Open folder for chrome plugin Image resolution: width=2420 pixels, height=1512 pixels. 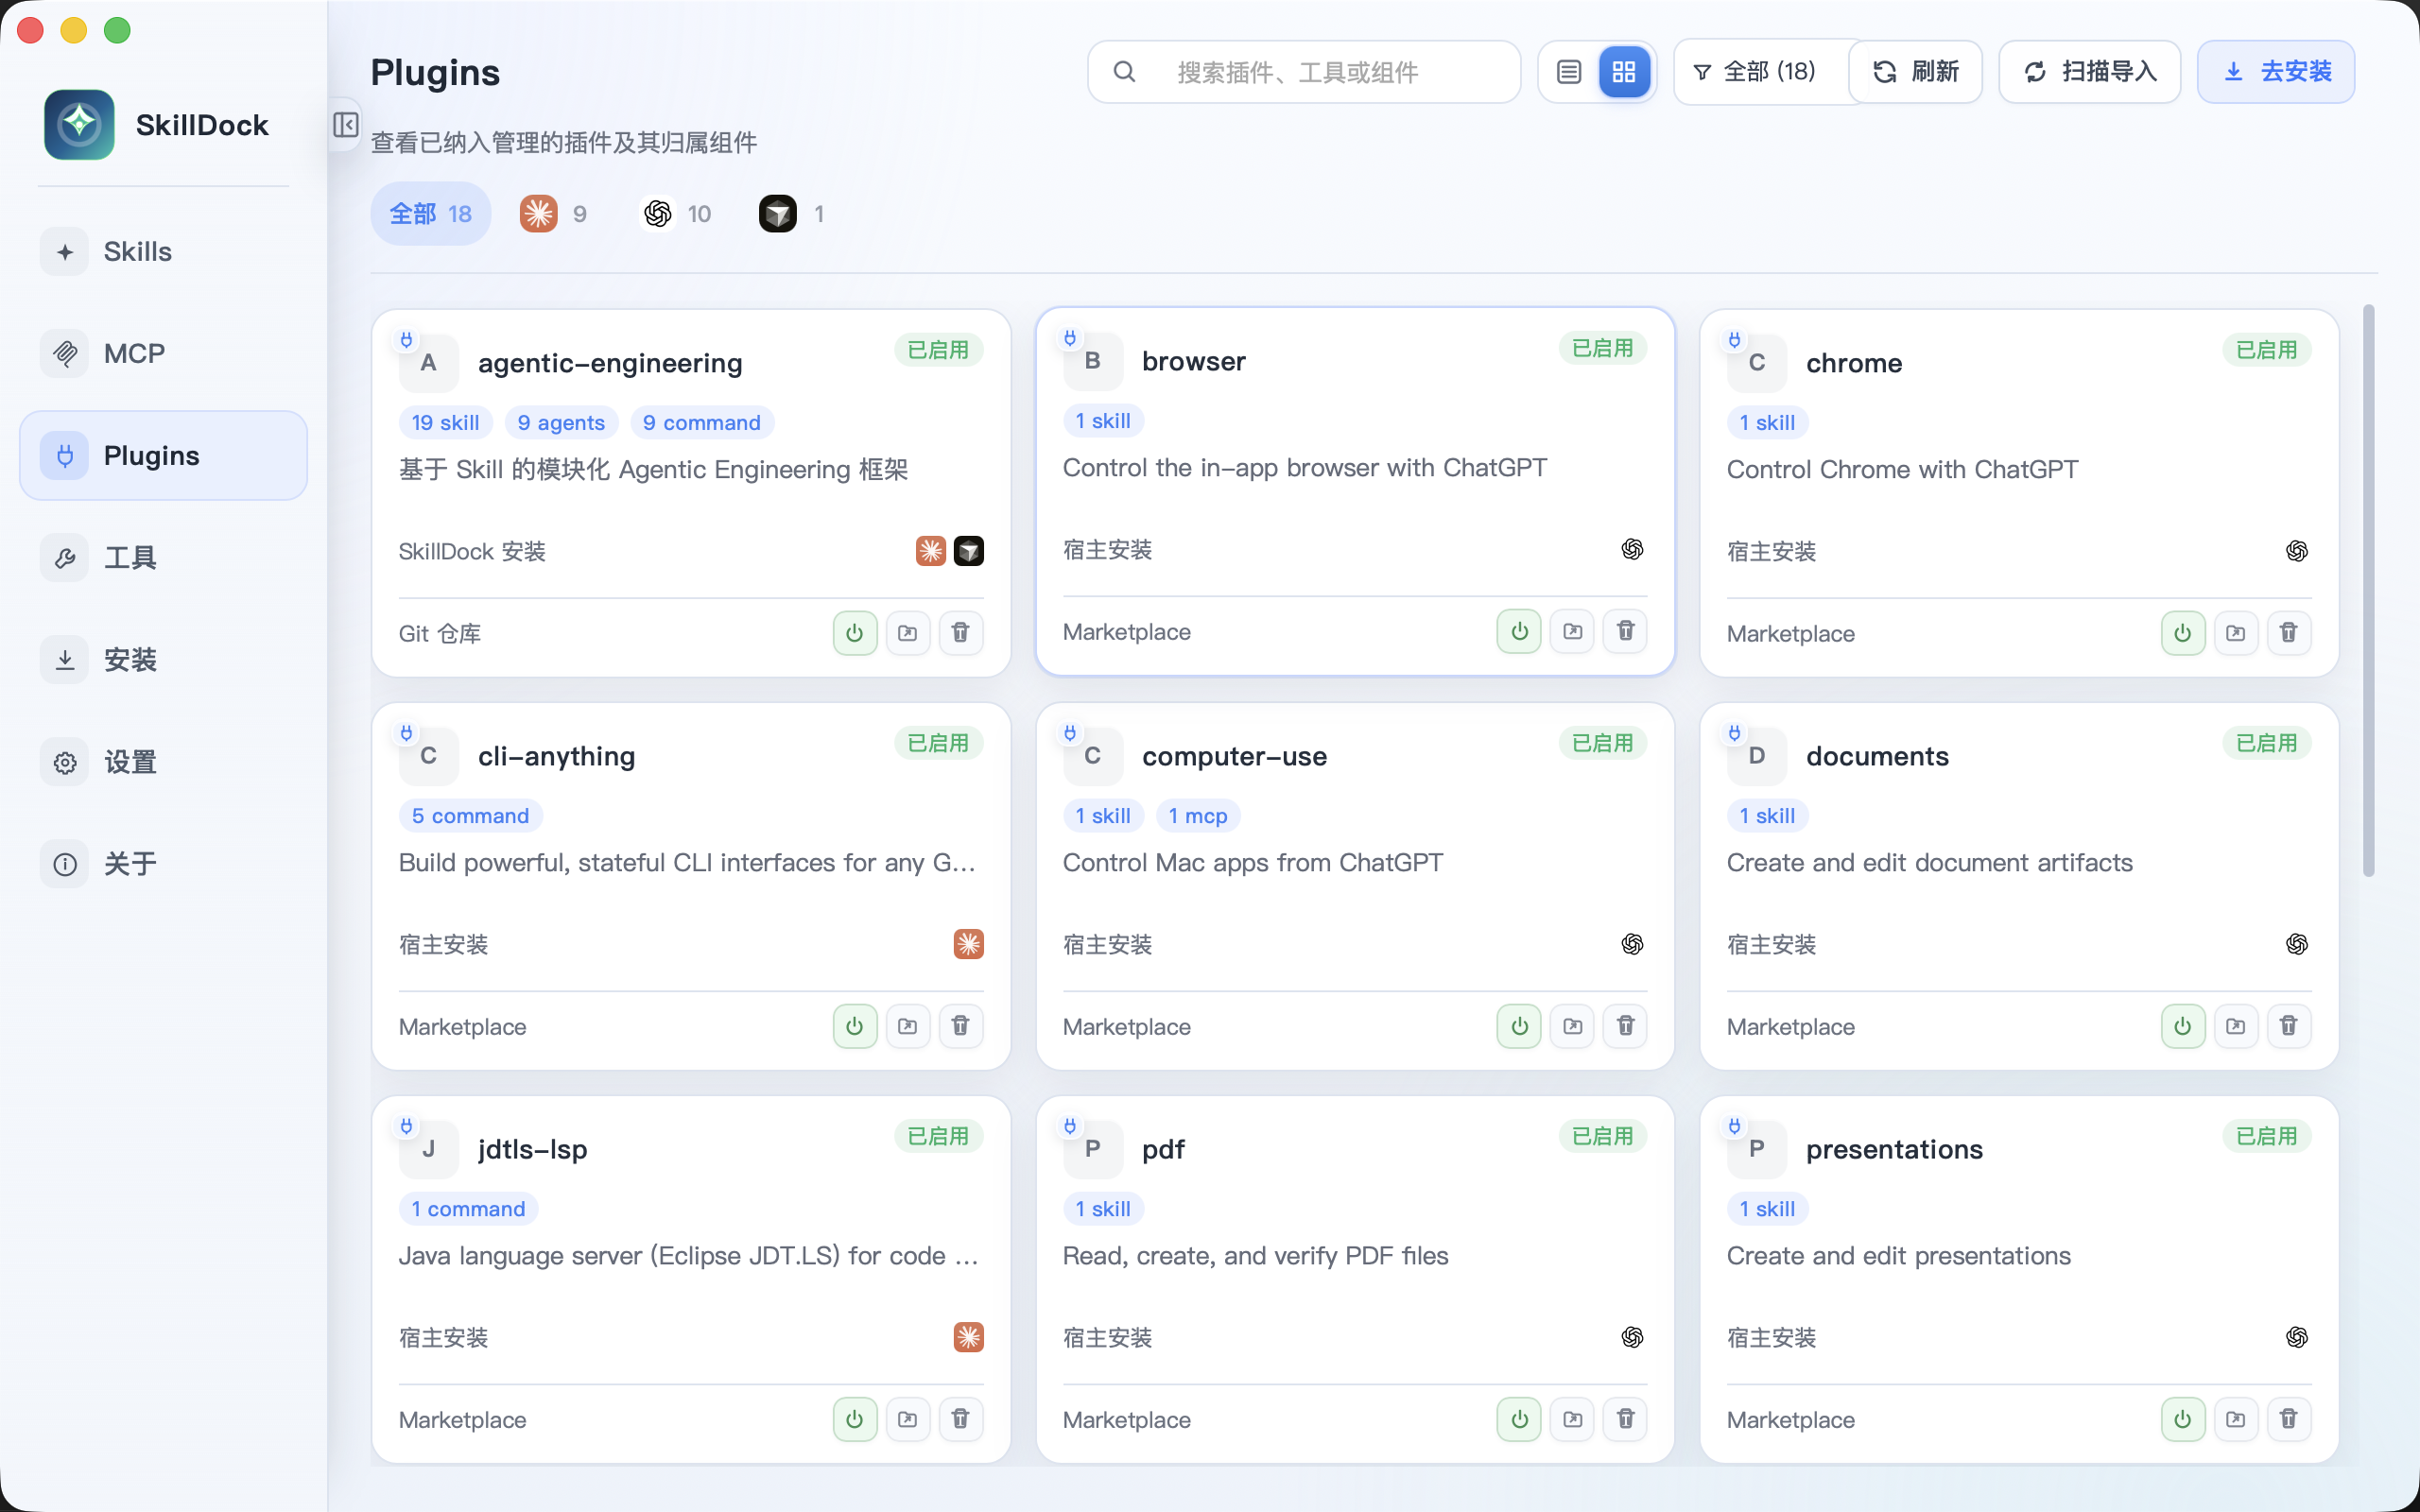pyautogui.click(x=2236, y=633)
